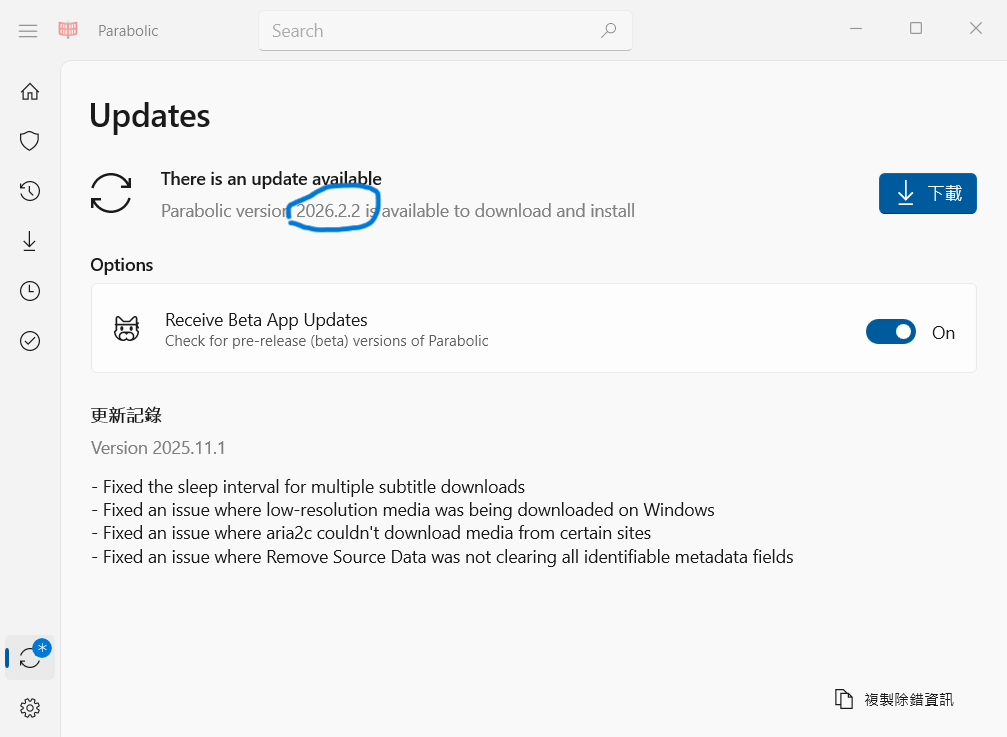Viewport: 1007px width, 737px height.
Task: Open the Completed checkmark page
Action: tap(30, 341)
